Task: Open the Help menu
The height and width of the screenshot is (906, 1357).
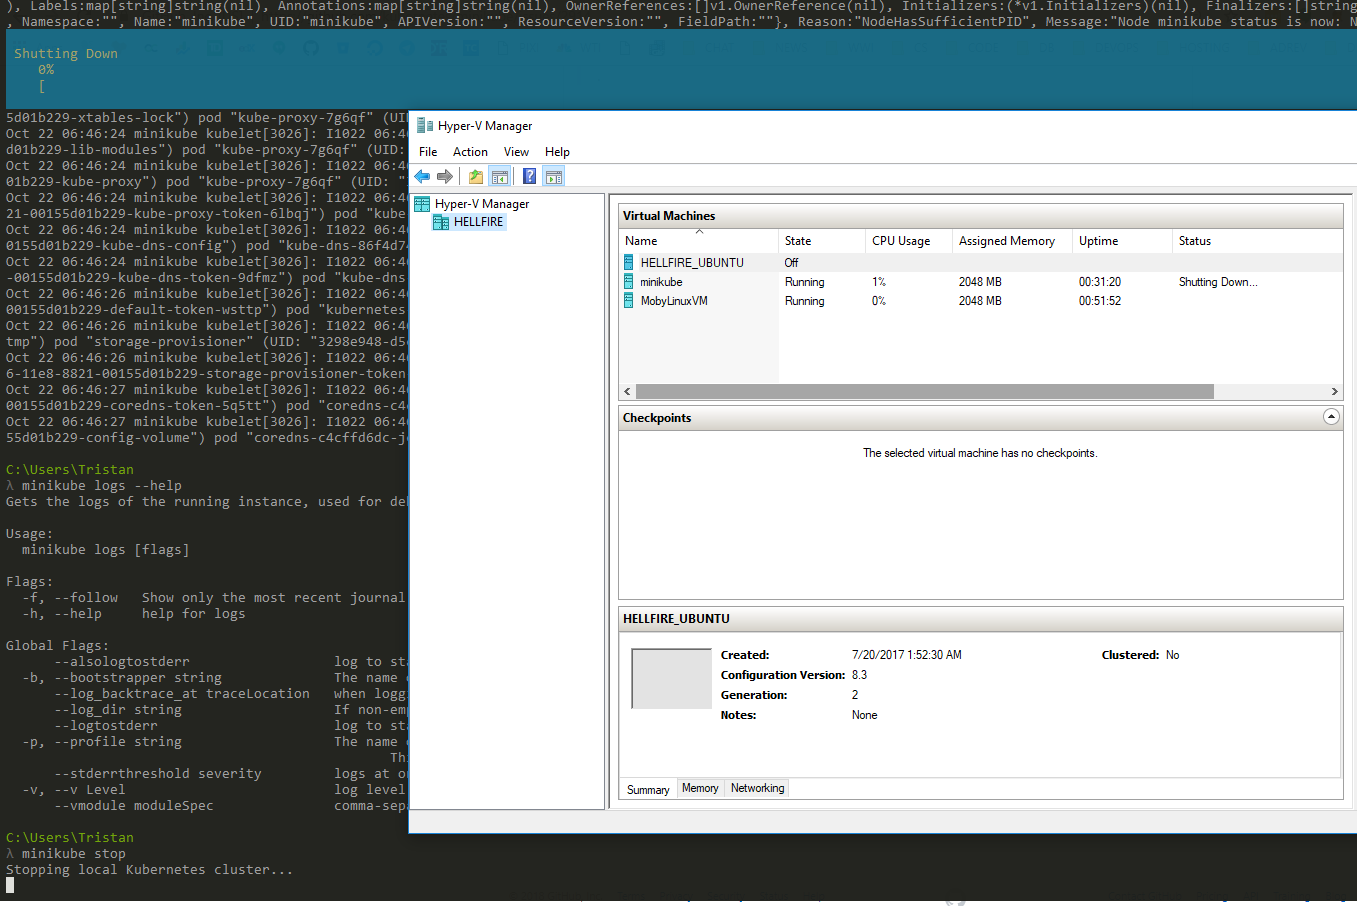Action: (557, 152)
